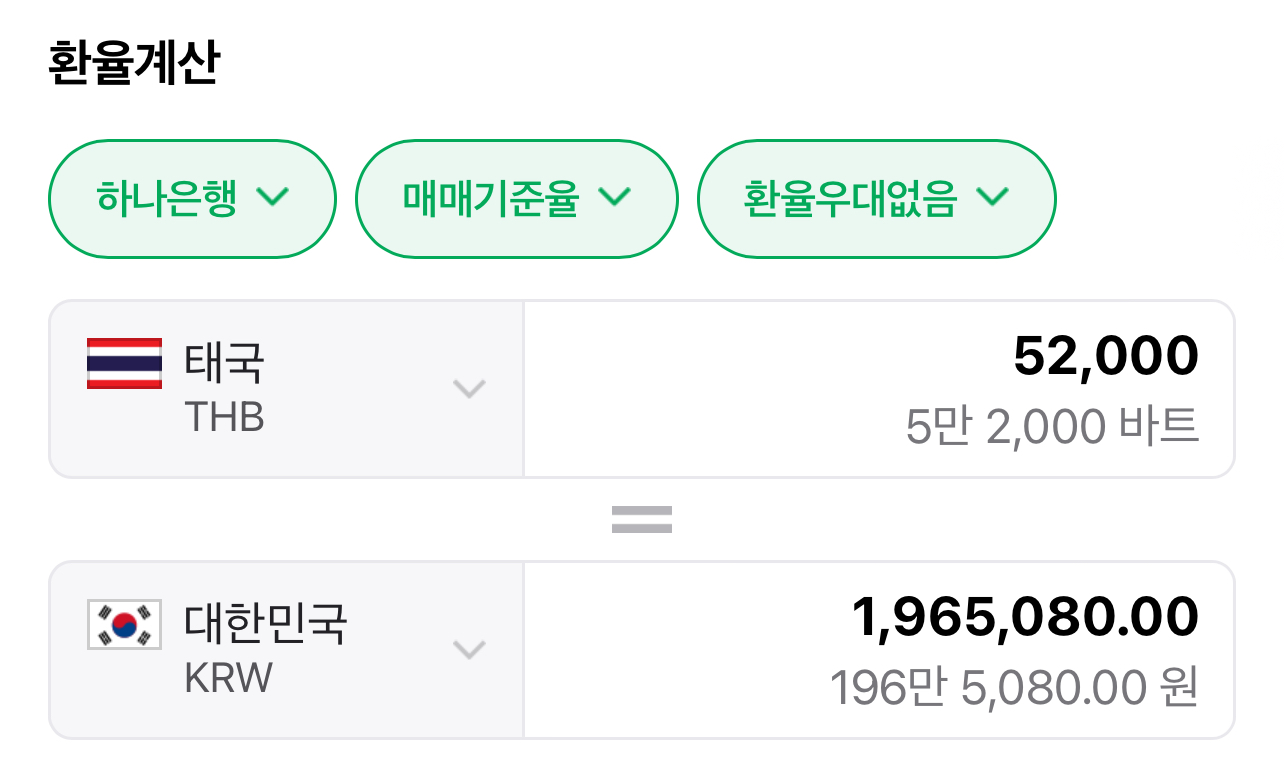1284x770 pixels.
Task: Click the equals sign between currencies
Action: click(x=642, y=519)
